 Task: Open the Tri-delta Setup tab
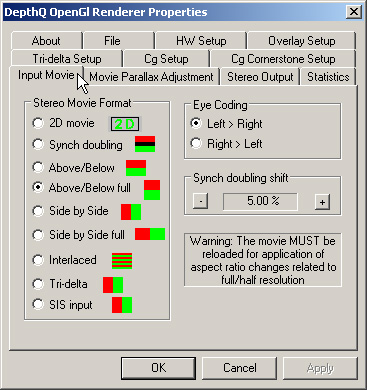(67, 59)
